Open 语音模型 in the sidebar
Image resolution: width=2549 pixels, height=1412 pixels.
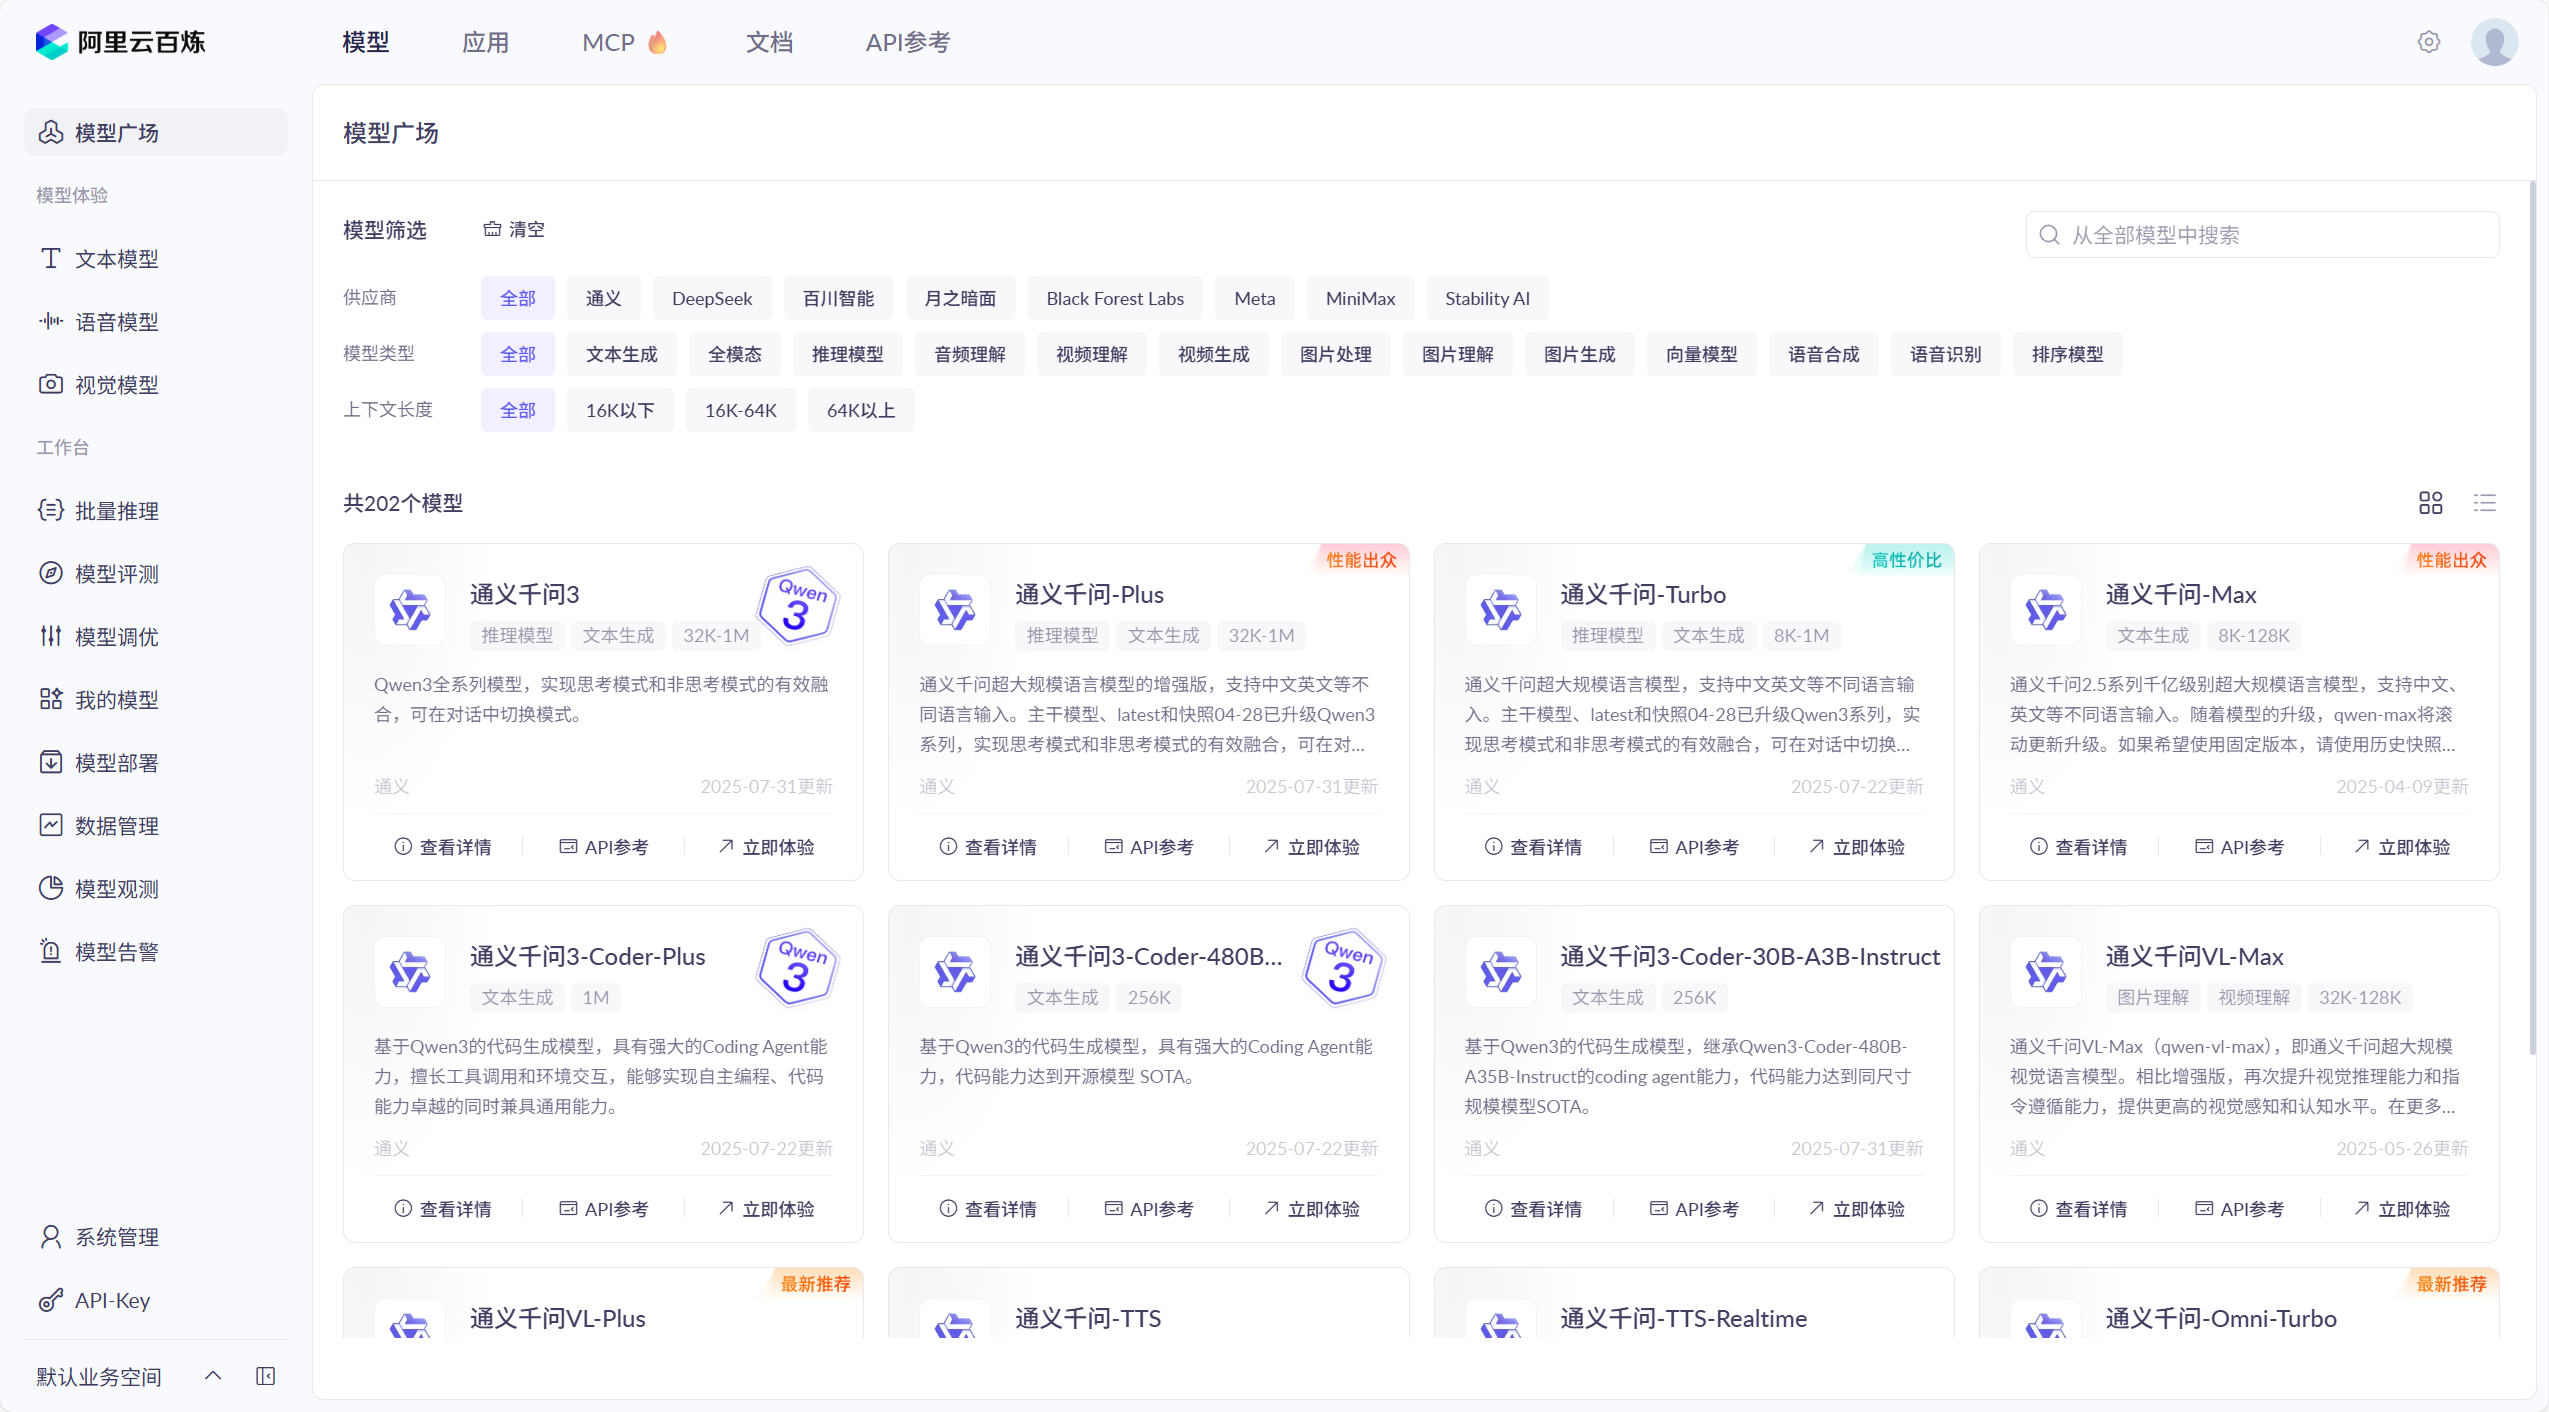[155, 322]
